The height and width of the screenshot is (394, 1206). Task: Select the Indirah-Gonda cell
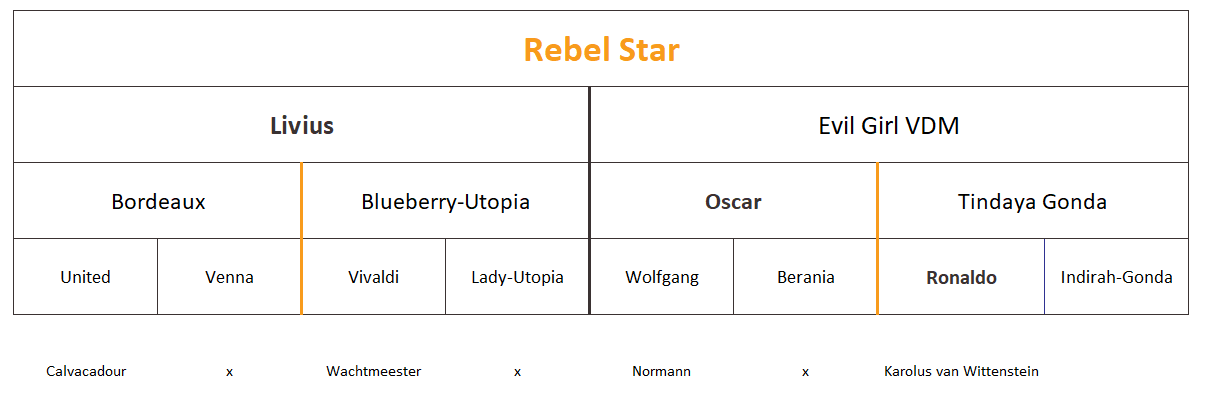[x=1117, y=277]
